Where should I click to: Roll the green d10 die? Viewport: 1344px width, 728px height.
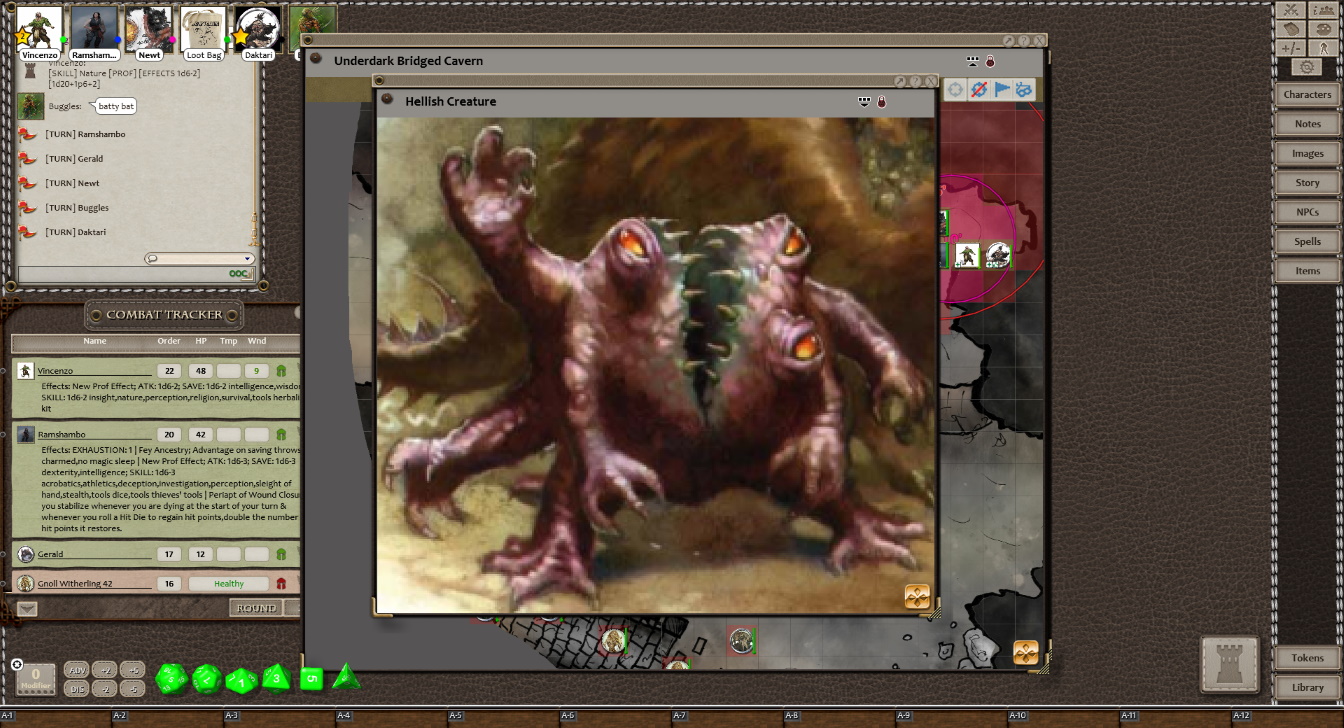click(241, 681)
